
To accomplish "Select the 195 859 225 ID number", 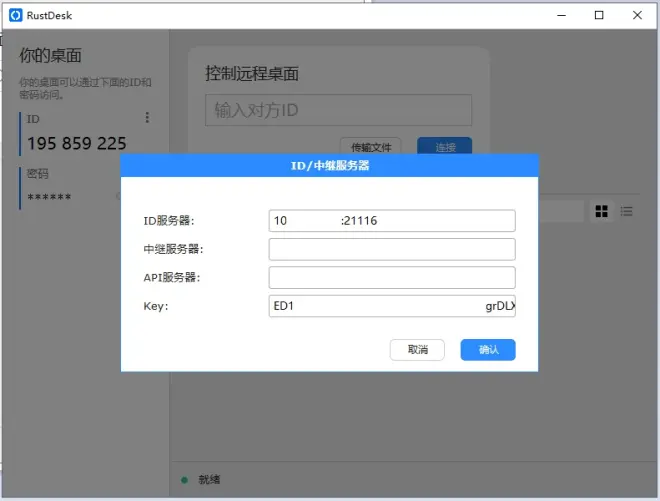I will 77,143.
